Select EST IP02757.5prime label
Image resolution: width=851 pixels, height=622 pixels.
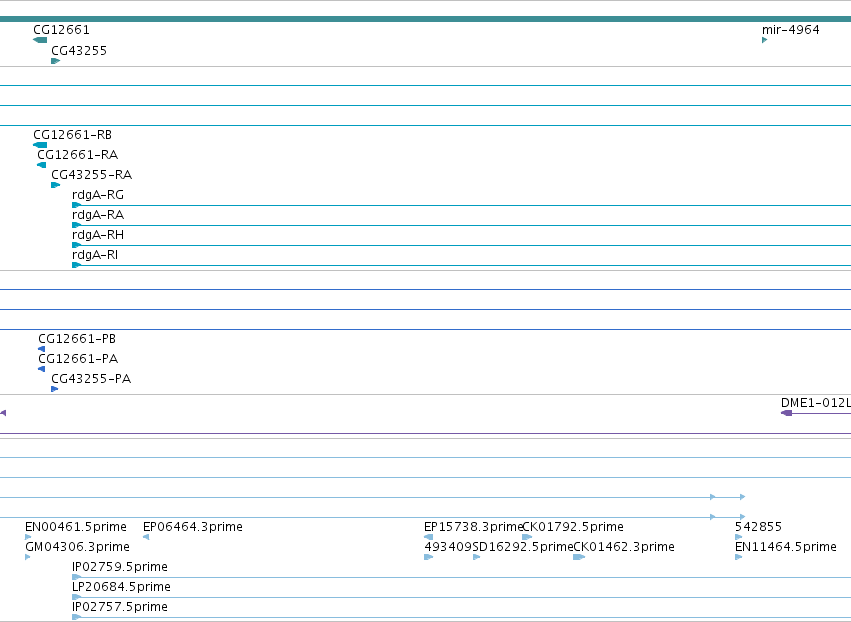tap(120, 607)
